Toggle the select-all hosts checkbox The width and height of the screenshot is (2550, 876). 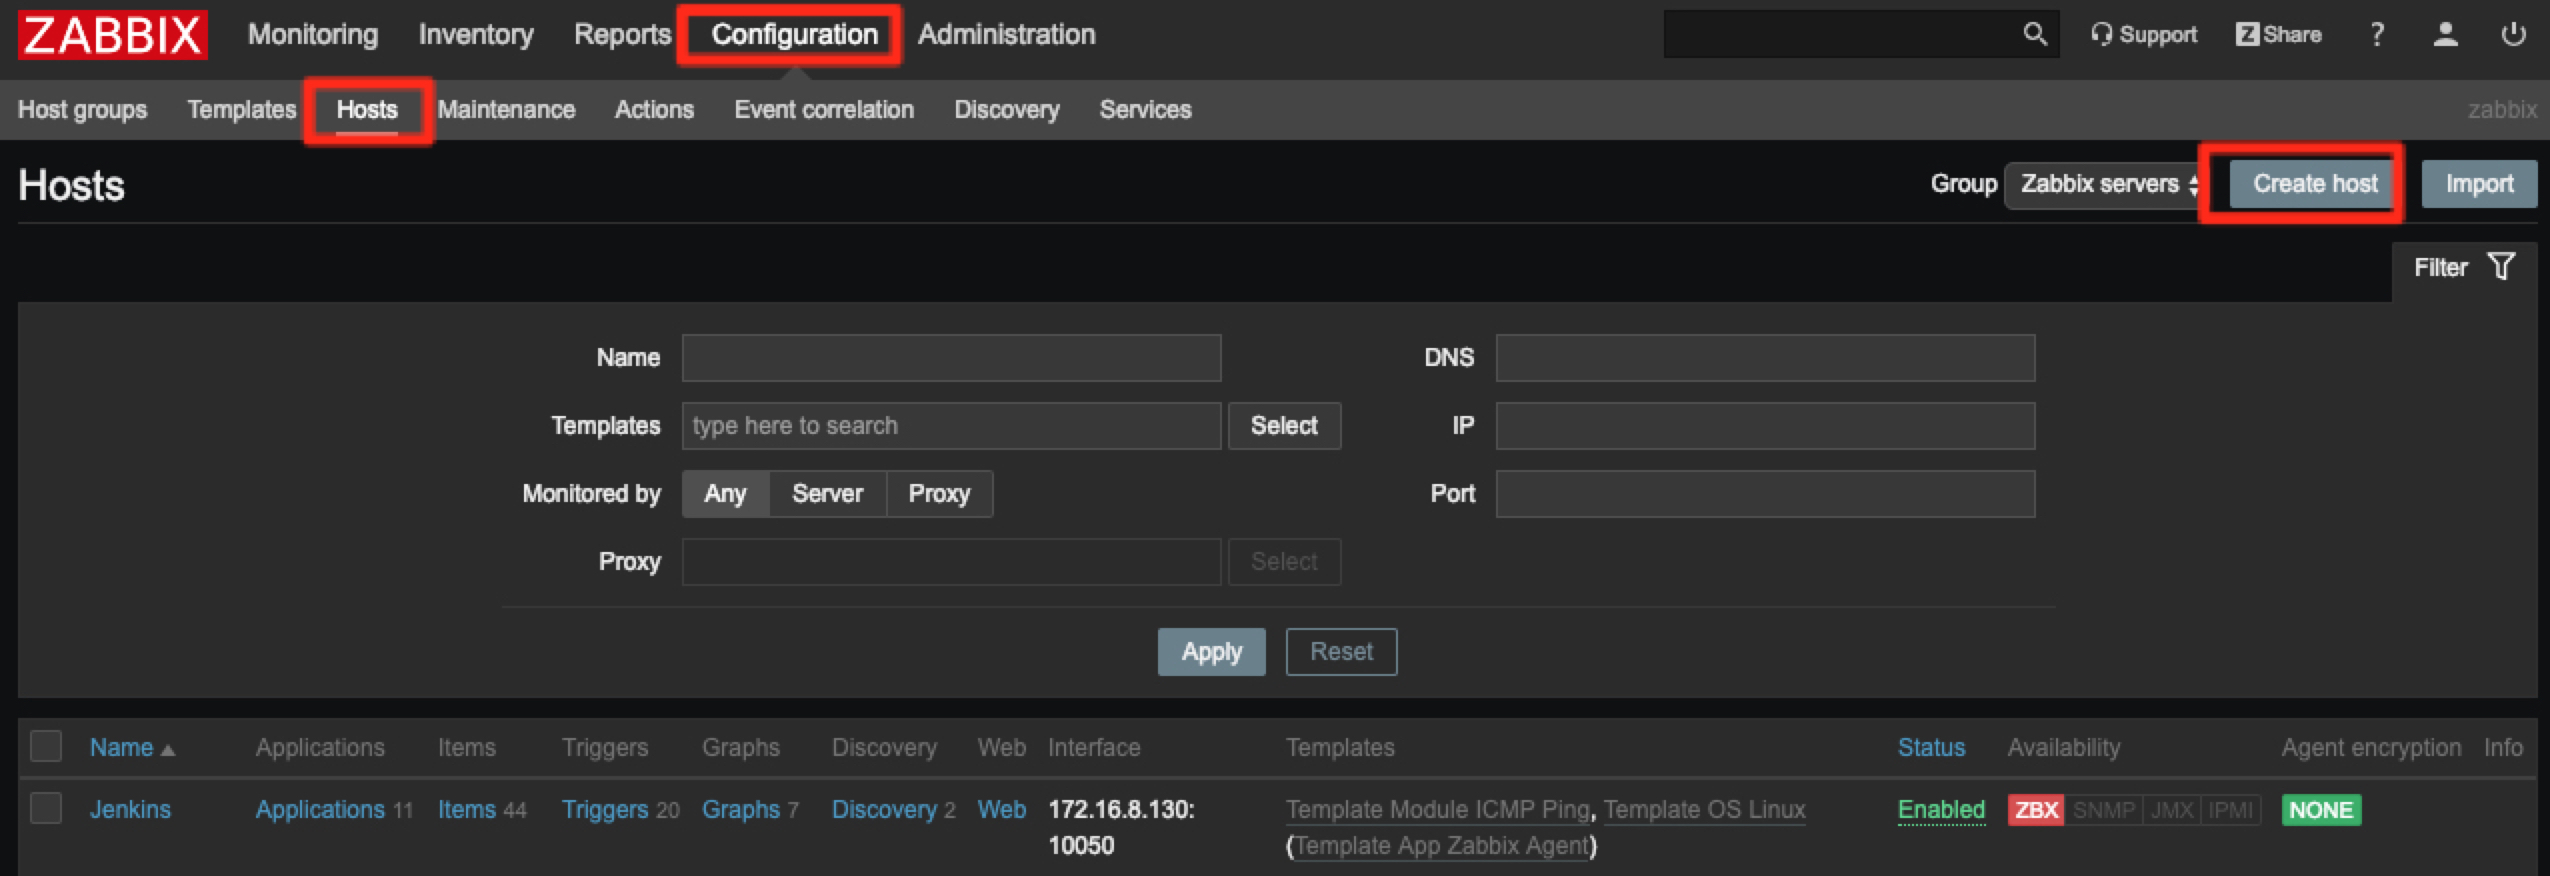[46, 746]
